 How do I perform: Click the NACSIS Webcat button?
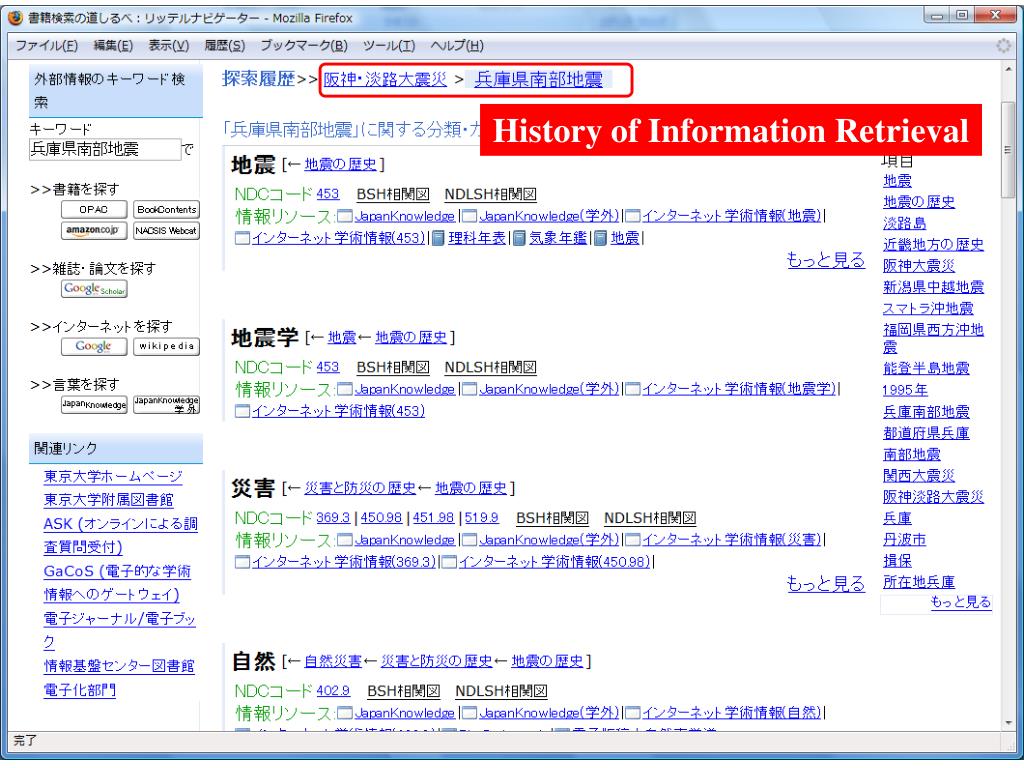[167, 231]
